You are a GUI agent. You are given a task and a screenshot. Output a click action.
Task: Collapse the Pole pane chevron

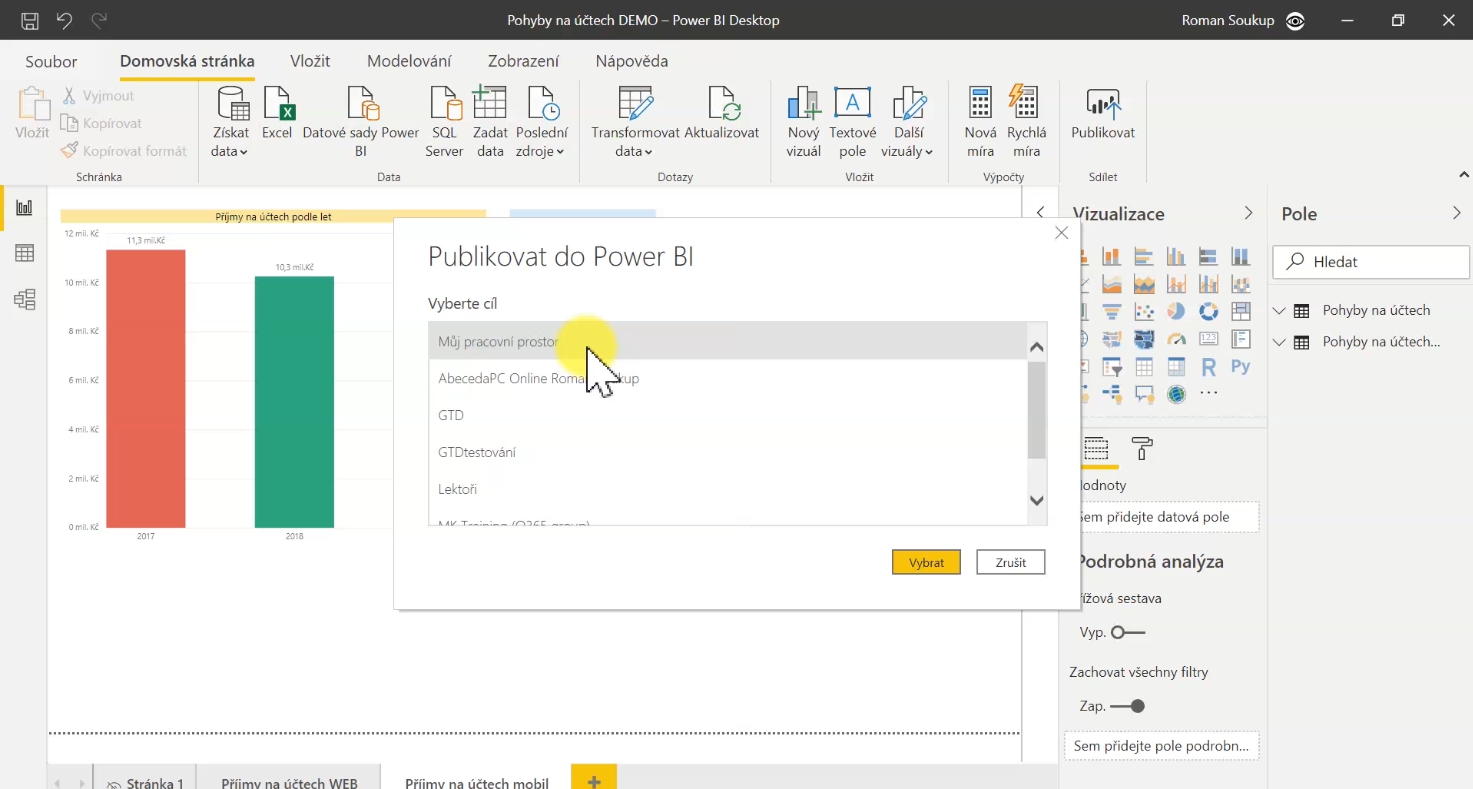1456,213
